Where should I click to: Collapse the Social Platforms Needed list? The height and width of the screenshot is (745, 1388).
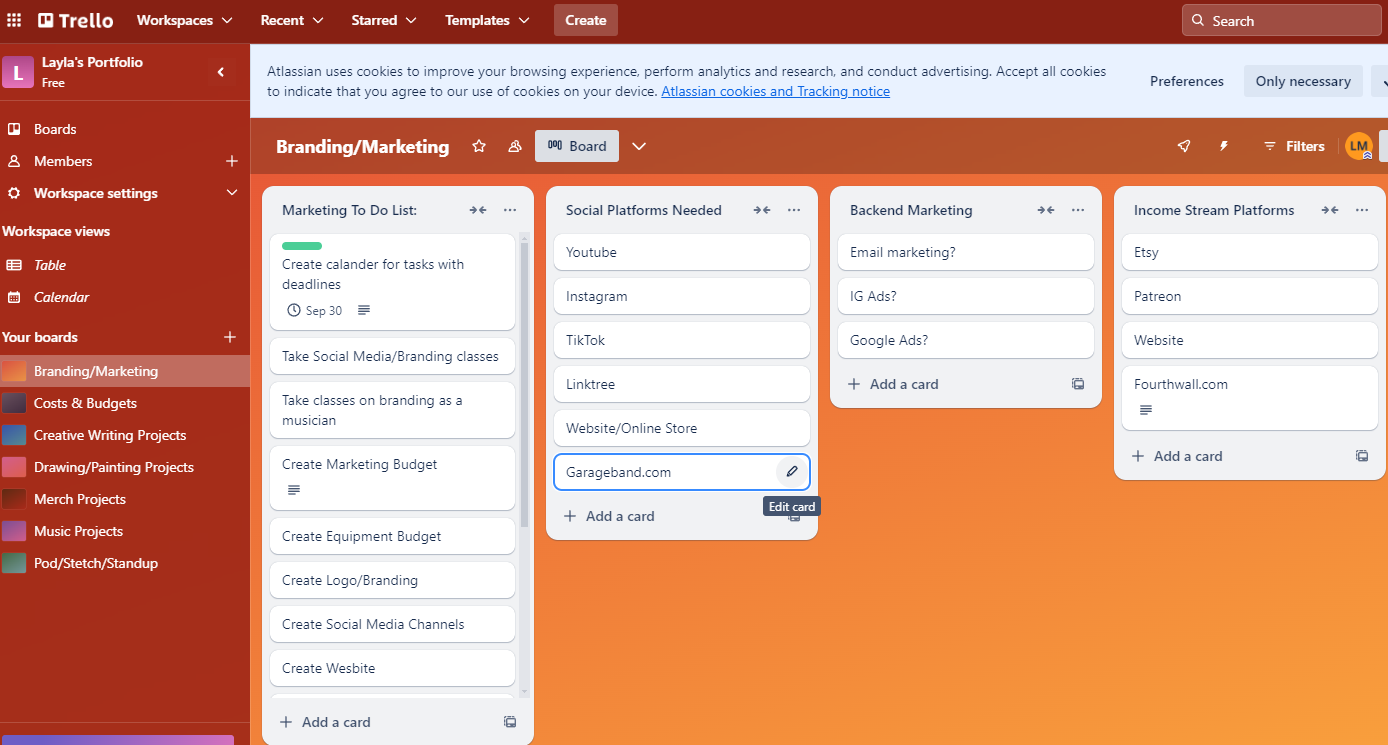762,210
